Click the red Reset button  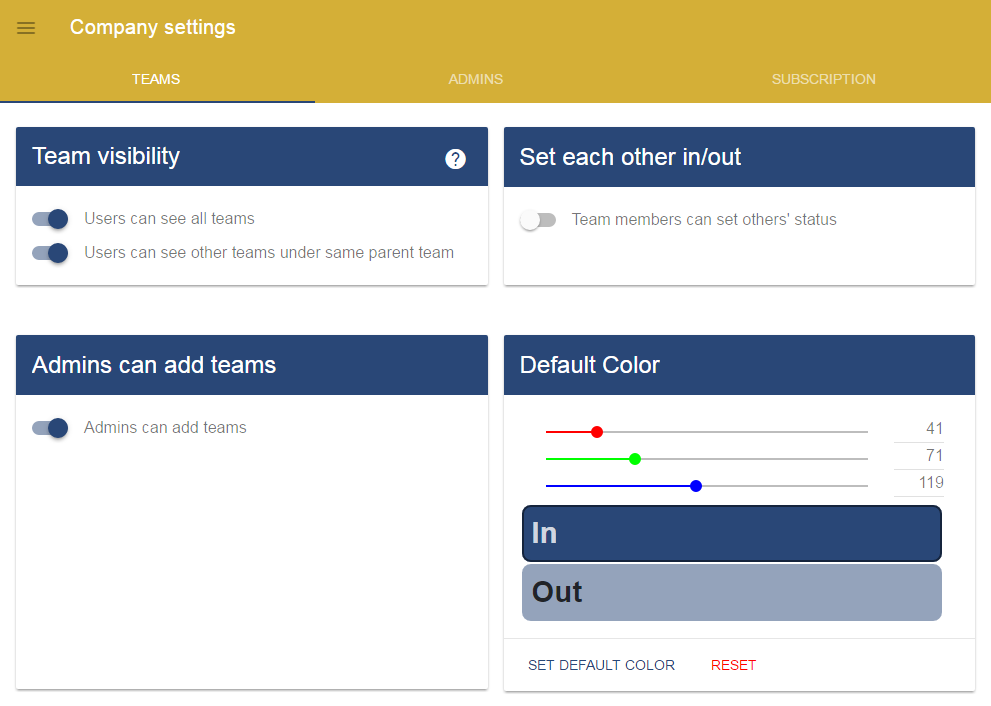(733, 665)
